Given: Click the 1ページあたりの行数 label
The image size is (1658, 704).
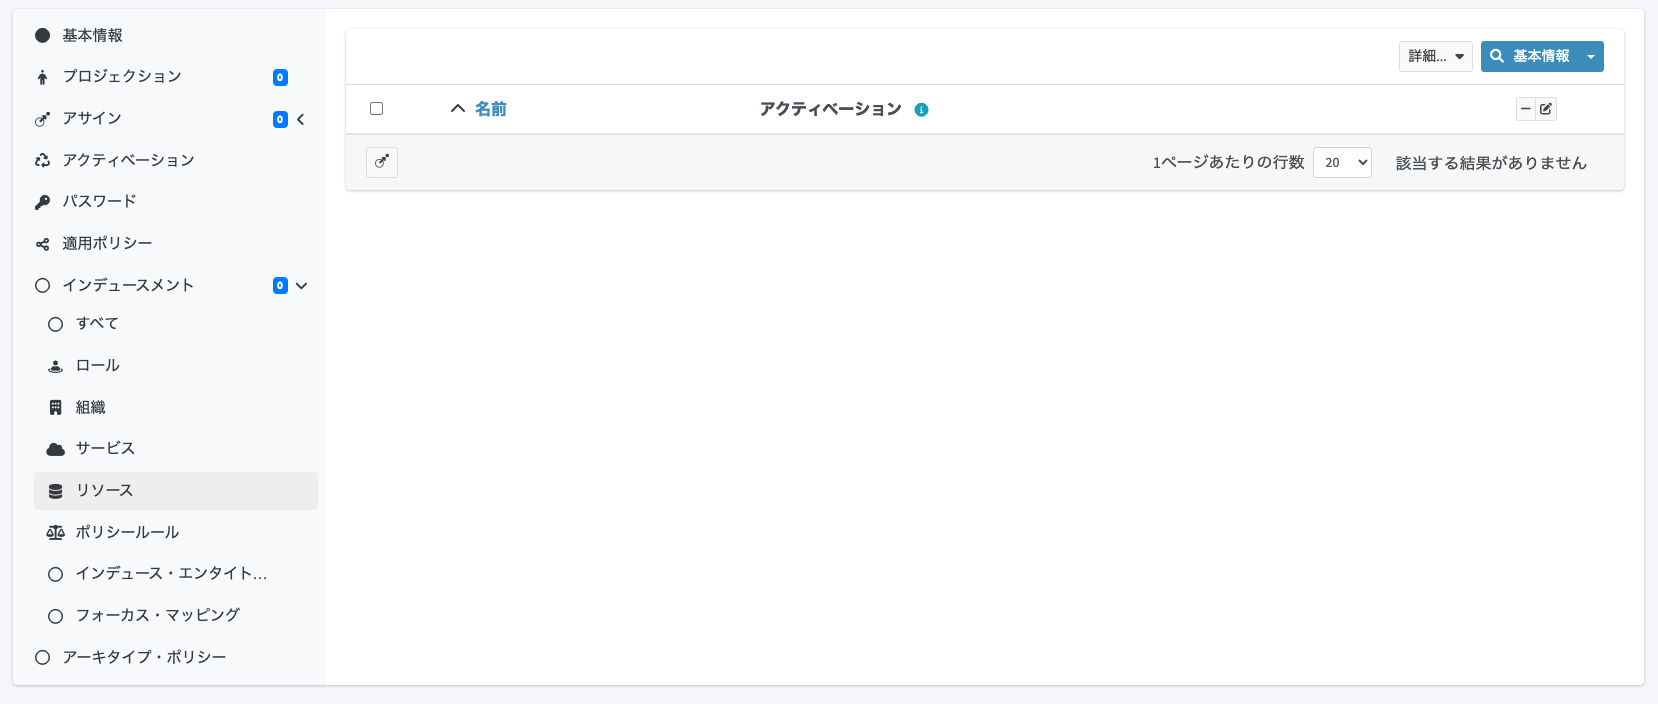Looking at the screenshot, I should 1229,162.
